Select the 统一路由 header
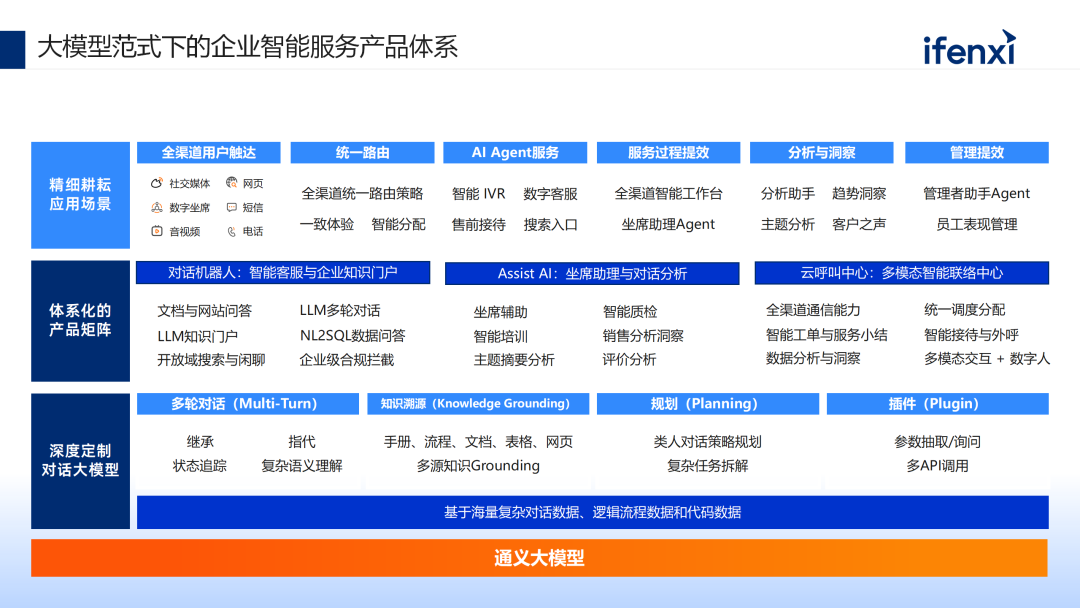This screenshot has height=608, width=1080. 362,153
